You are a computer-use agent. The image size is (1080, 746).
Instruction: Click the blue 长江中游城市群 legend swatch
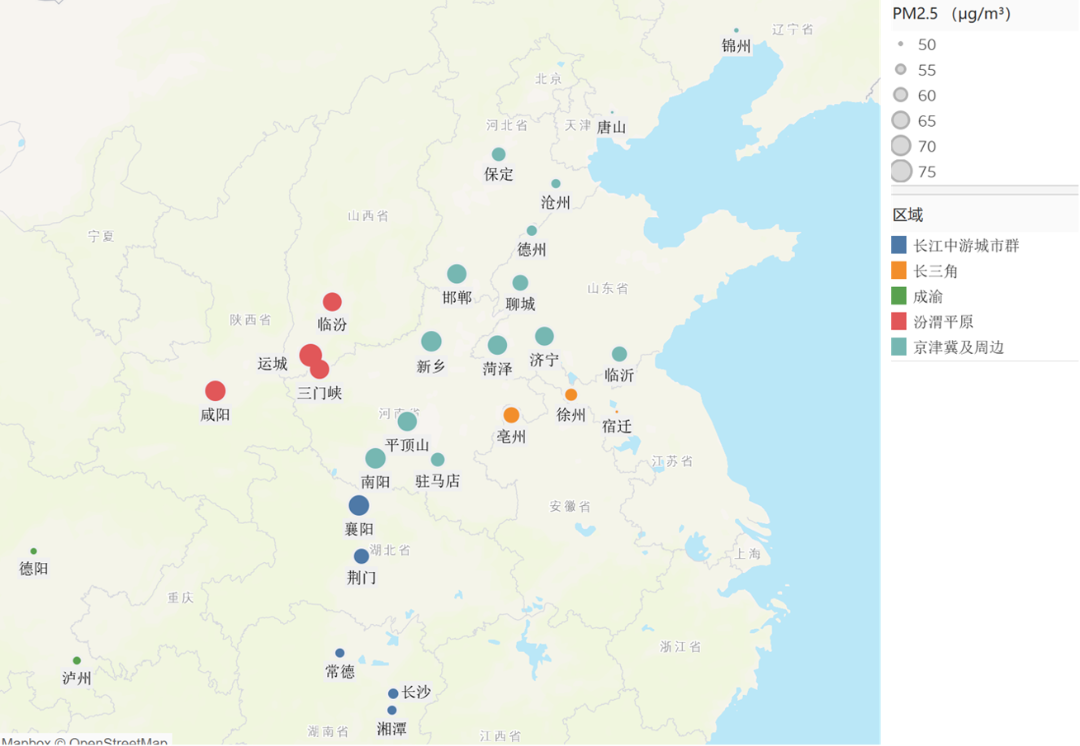[900, 245]
